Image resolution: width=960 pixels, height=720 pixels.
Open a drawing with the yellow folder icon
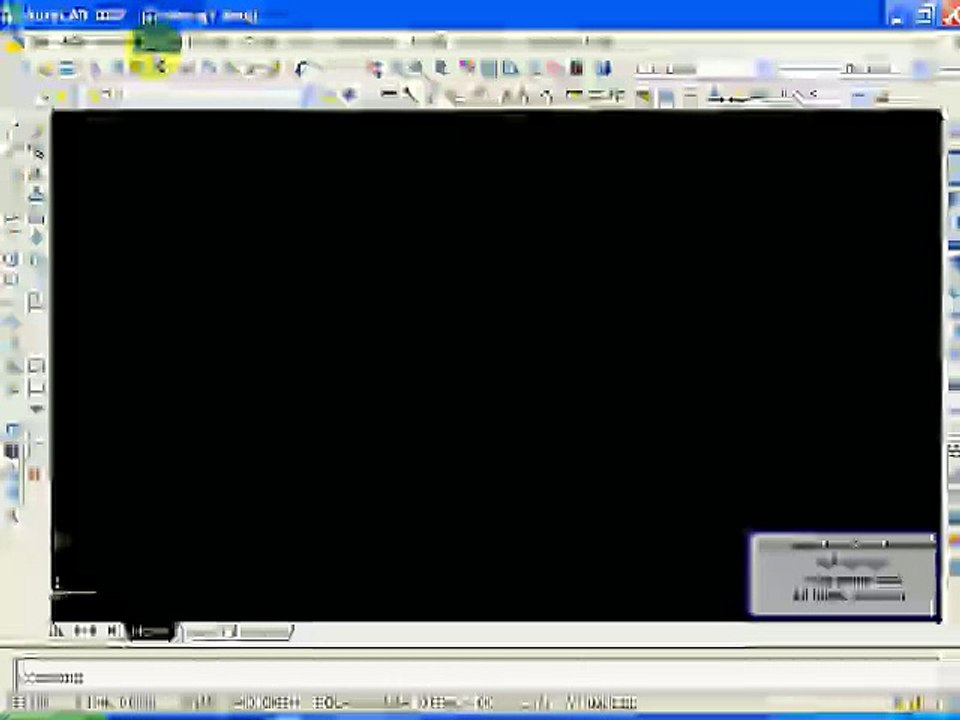point(46,69)
